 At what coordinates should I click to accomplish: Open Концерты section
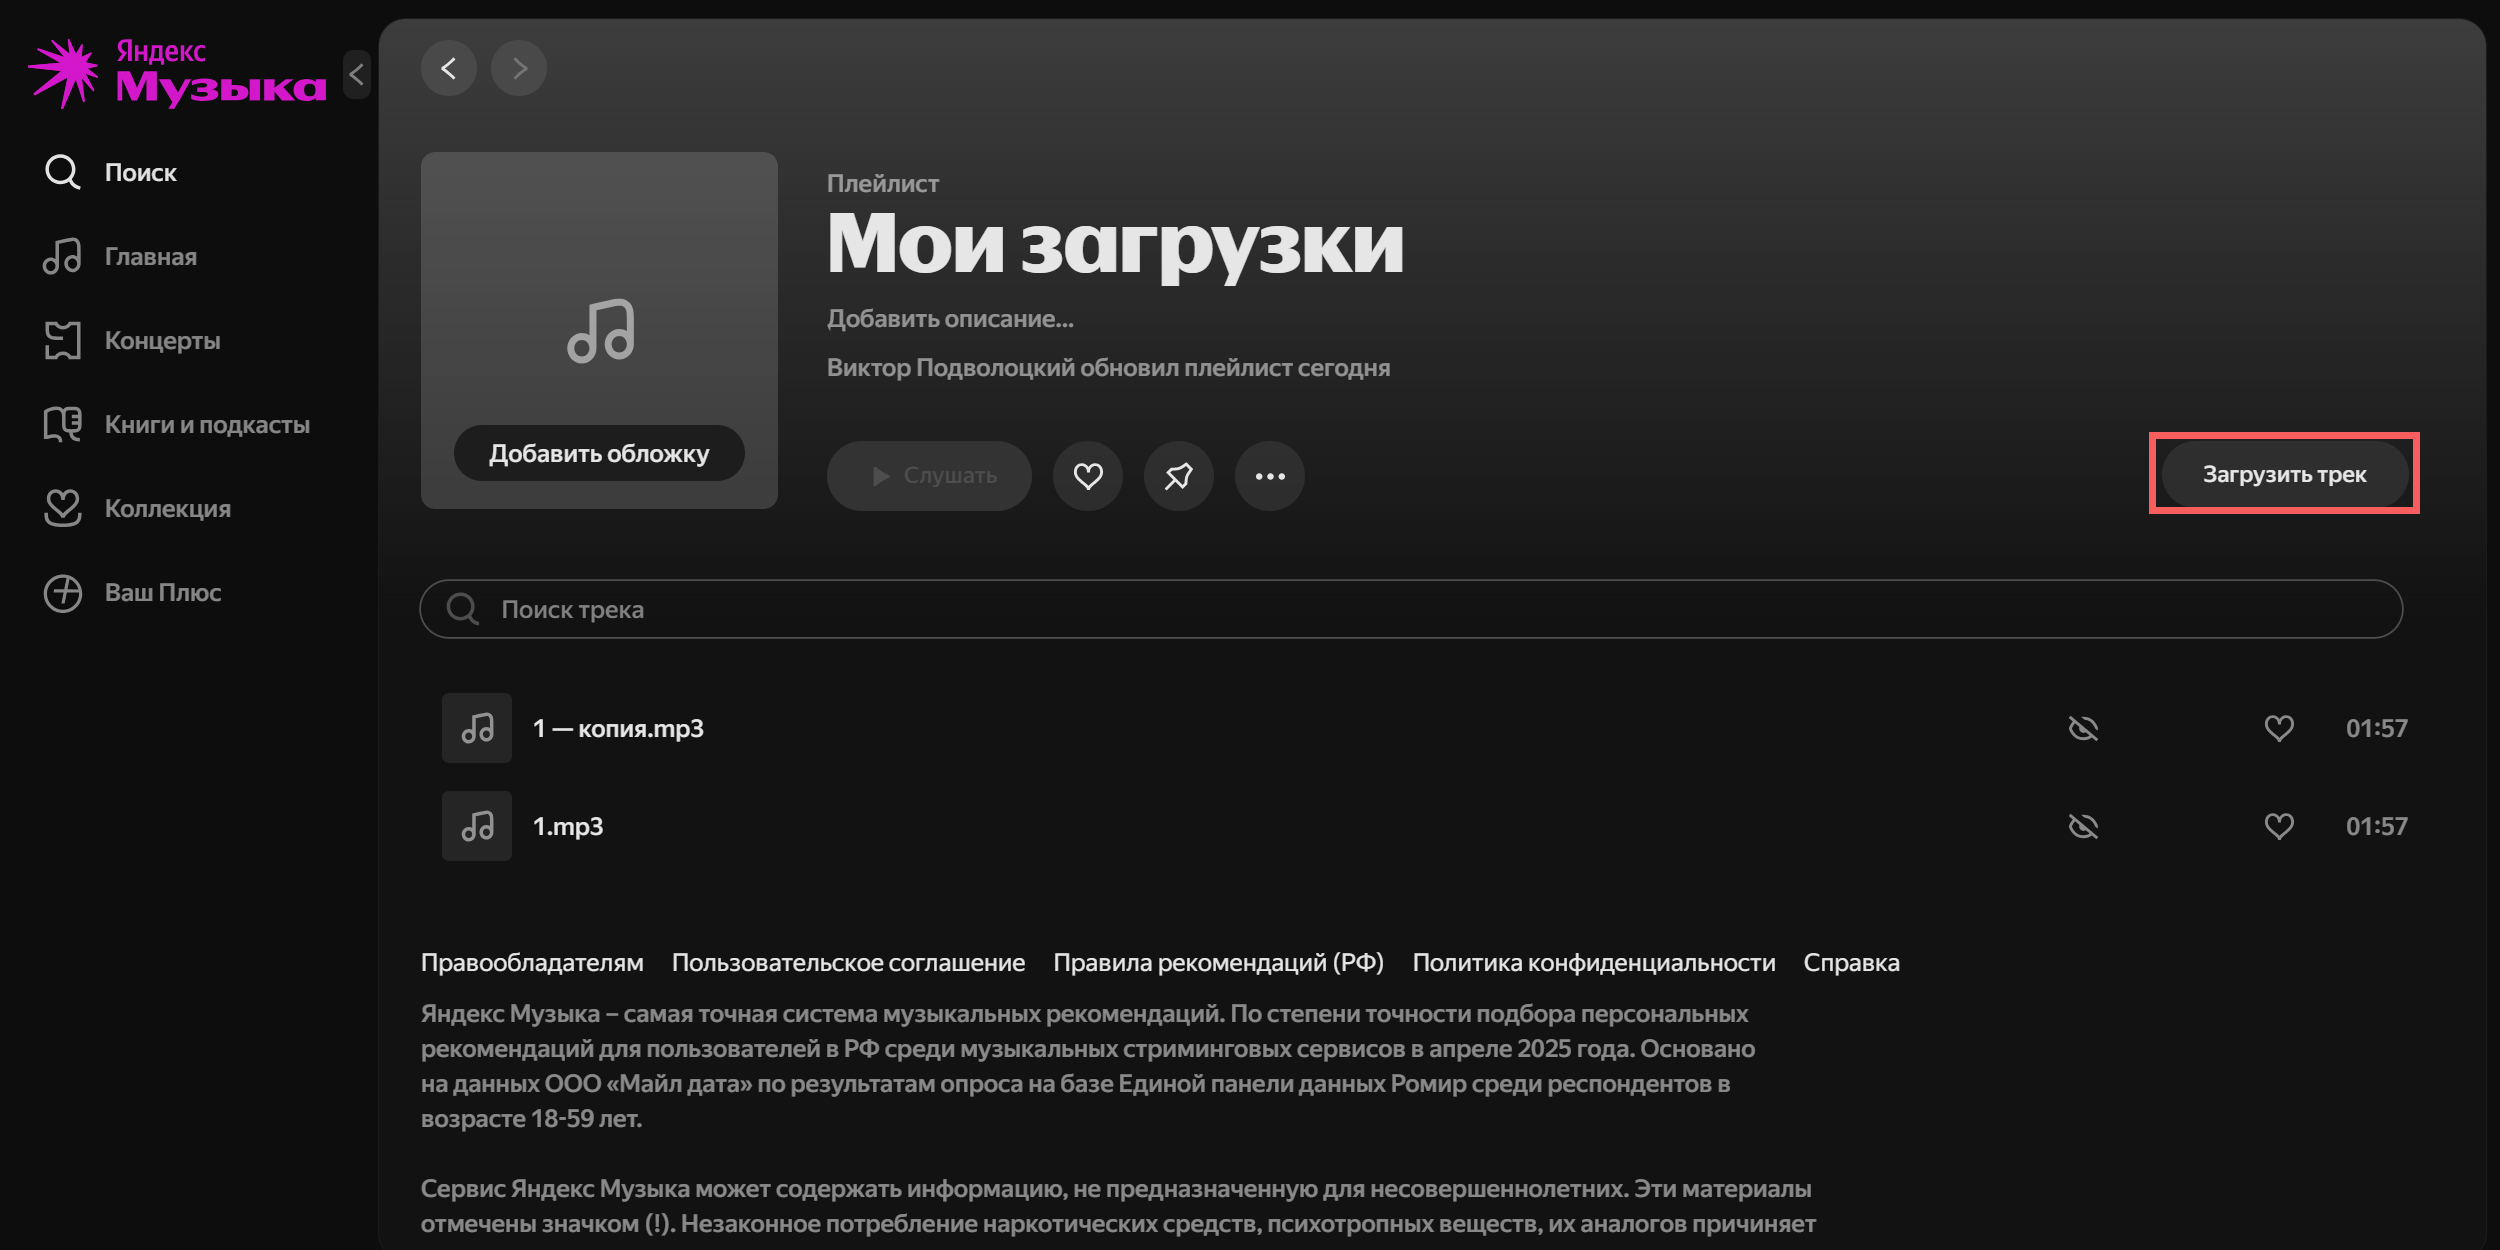pos(162,340)
